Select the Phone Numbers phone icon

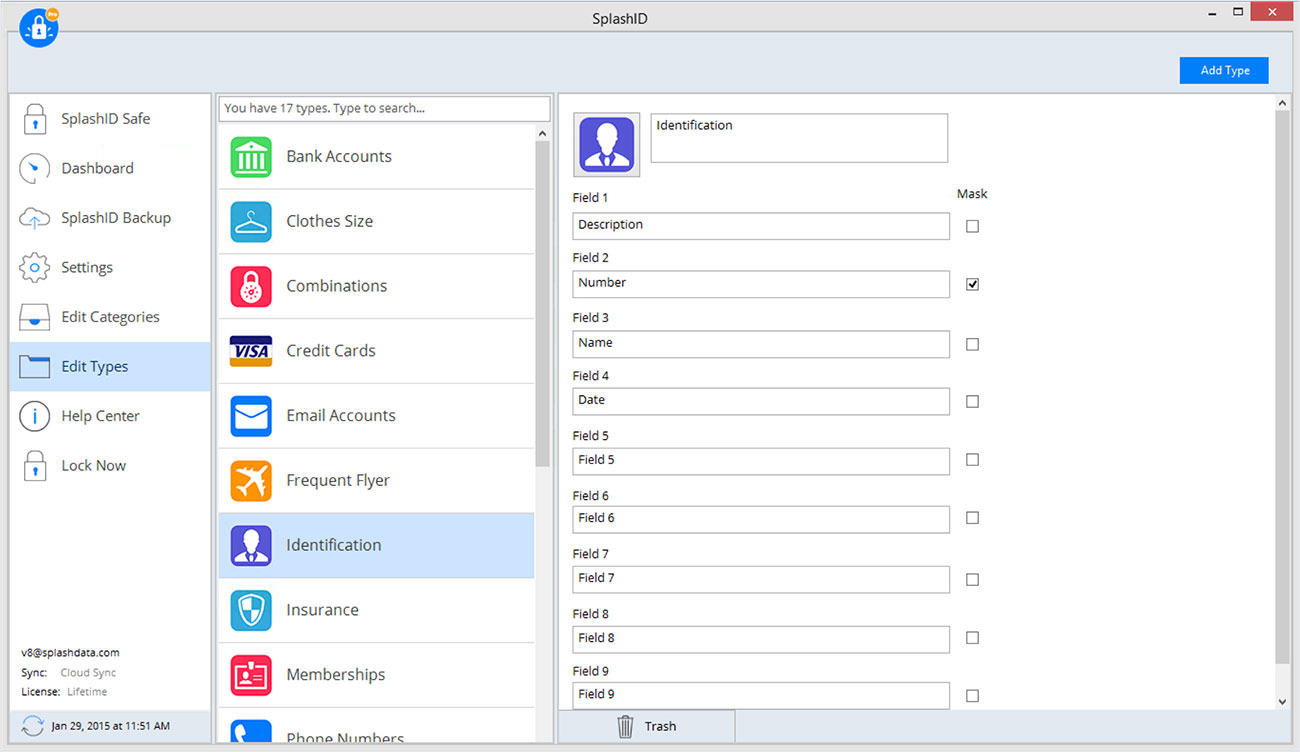pos(251,731)
